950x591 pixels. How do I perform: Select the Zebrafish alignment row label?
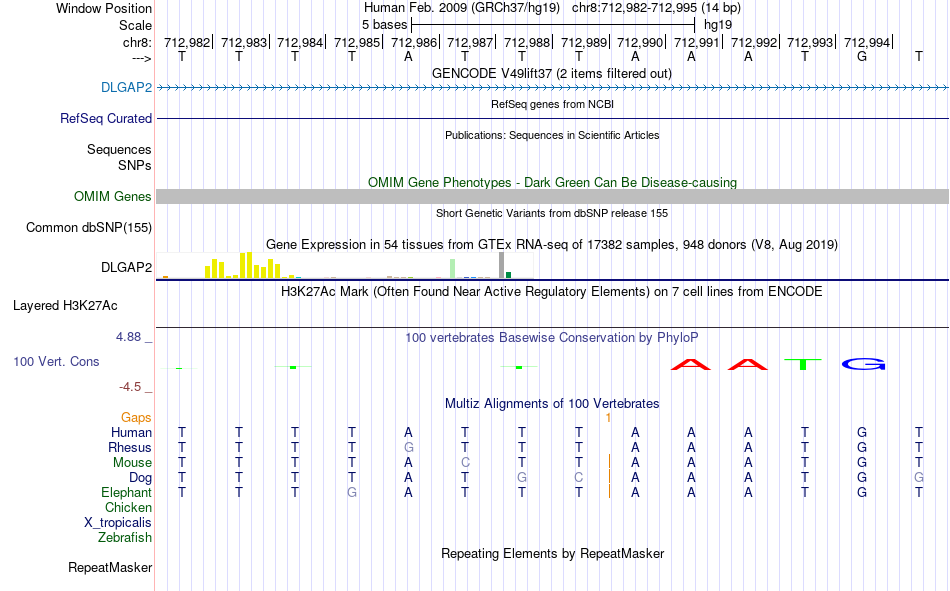click(x=125, y=537)
